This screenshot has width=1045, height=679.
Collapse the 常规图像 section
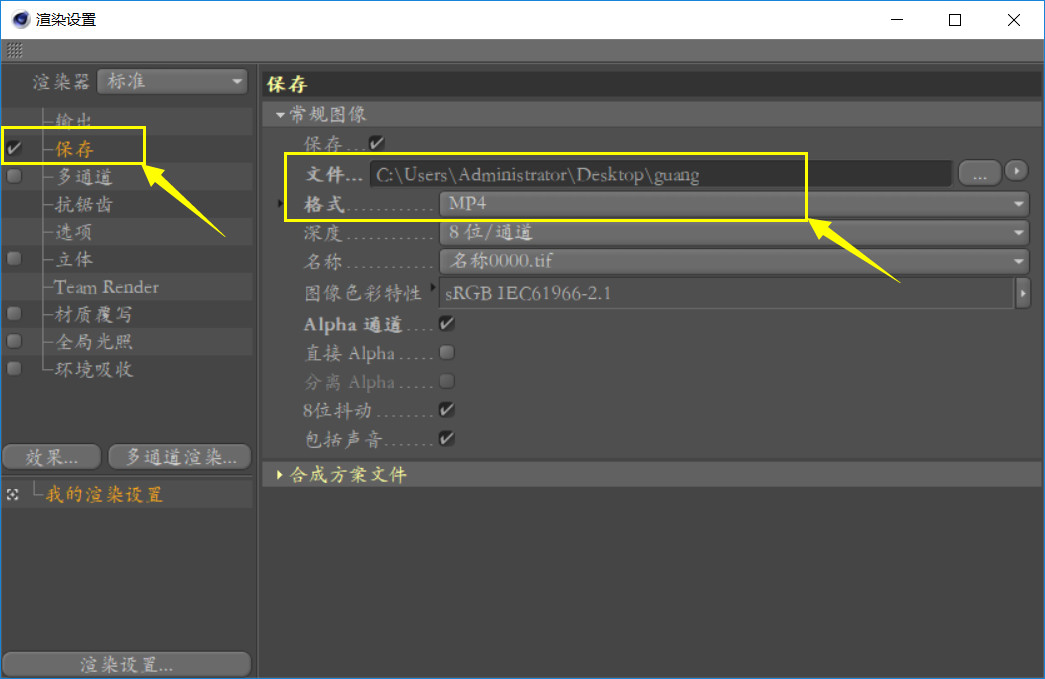(280, 115)
